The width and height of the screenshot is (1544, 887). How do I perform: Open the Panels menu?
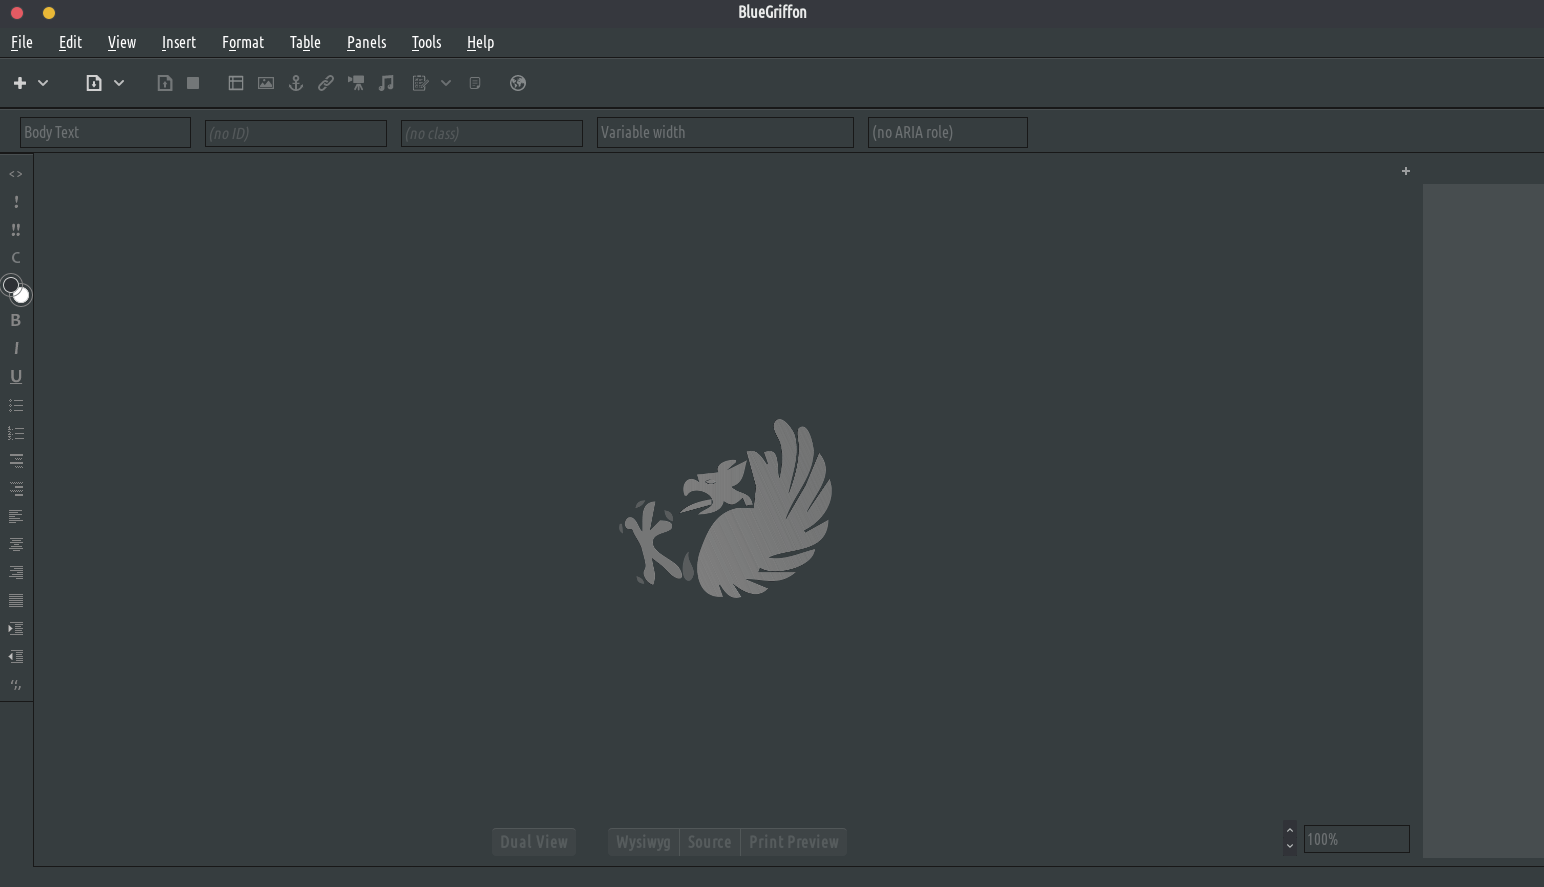366,43
